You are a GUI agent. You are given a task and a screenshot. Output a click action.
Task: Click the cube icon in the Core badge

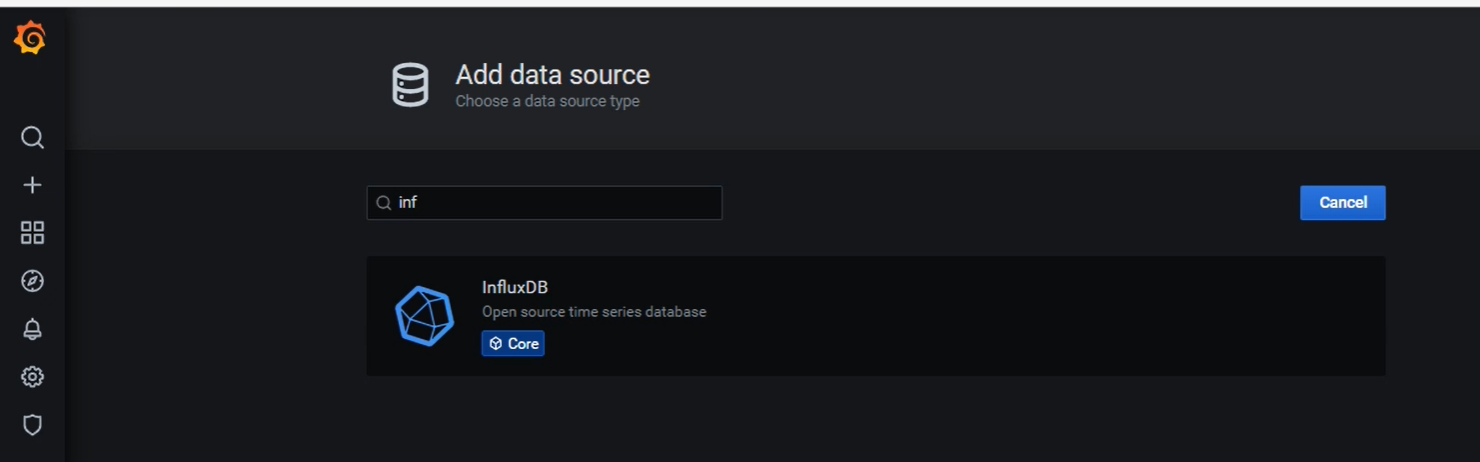[496, 344]
